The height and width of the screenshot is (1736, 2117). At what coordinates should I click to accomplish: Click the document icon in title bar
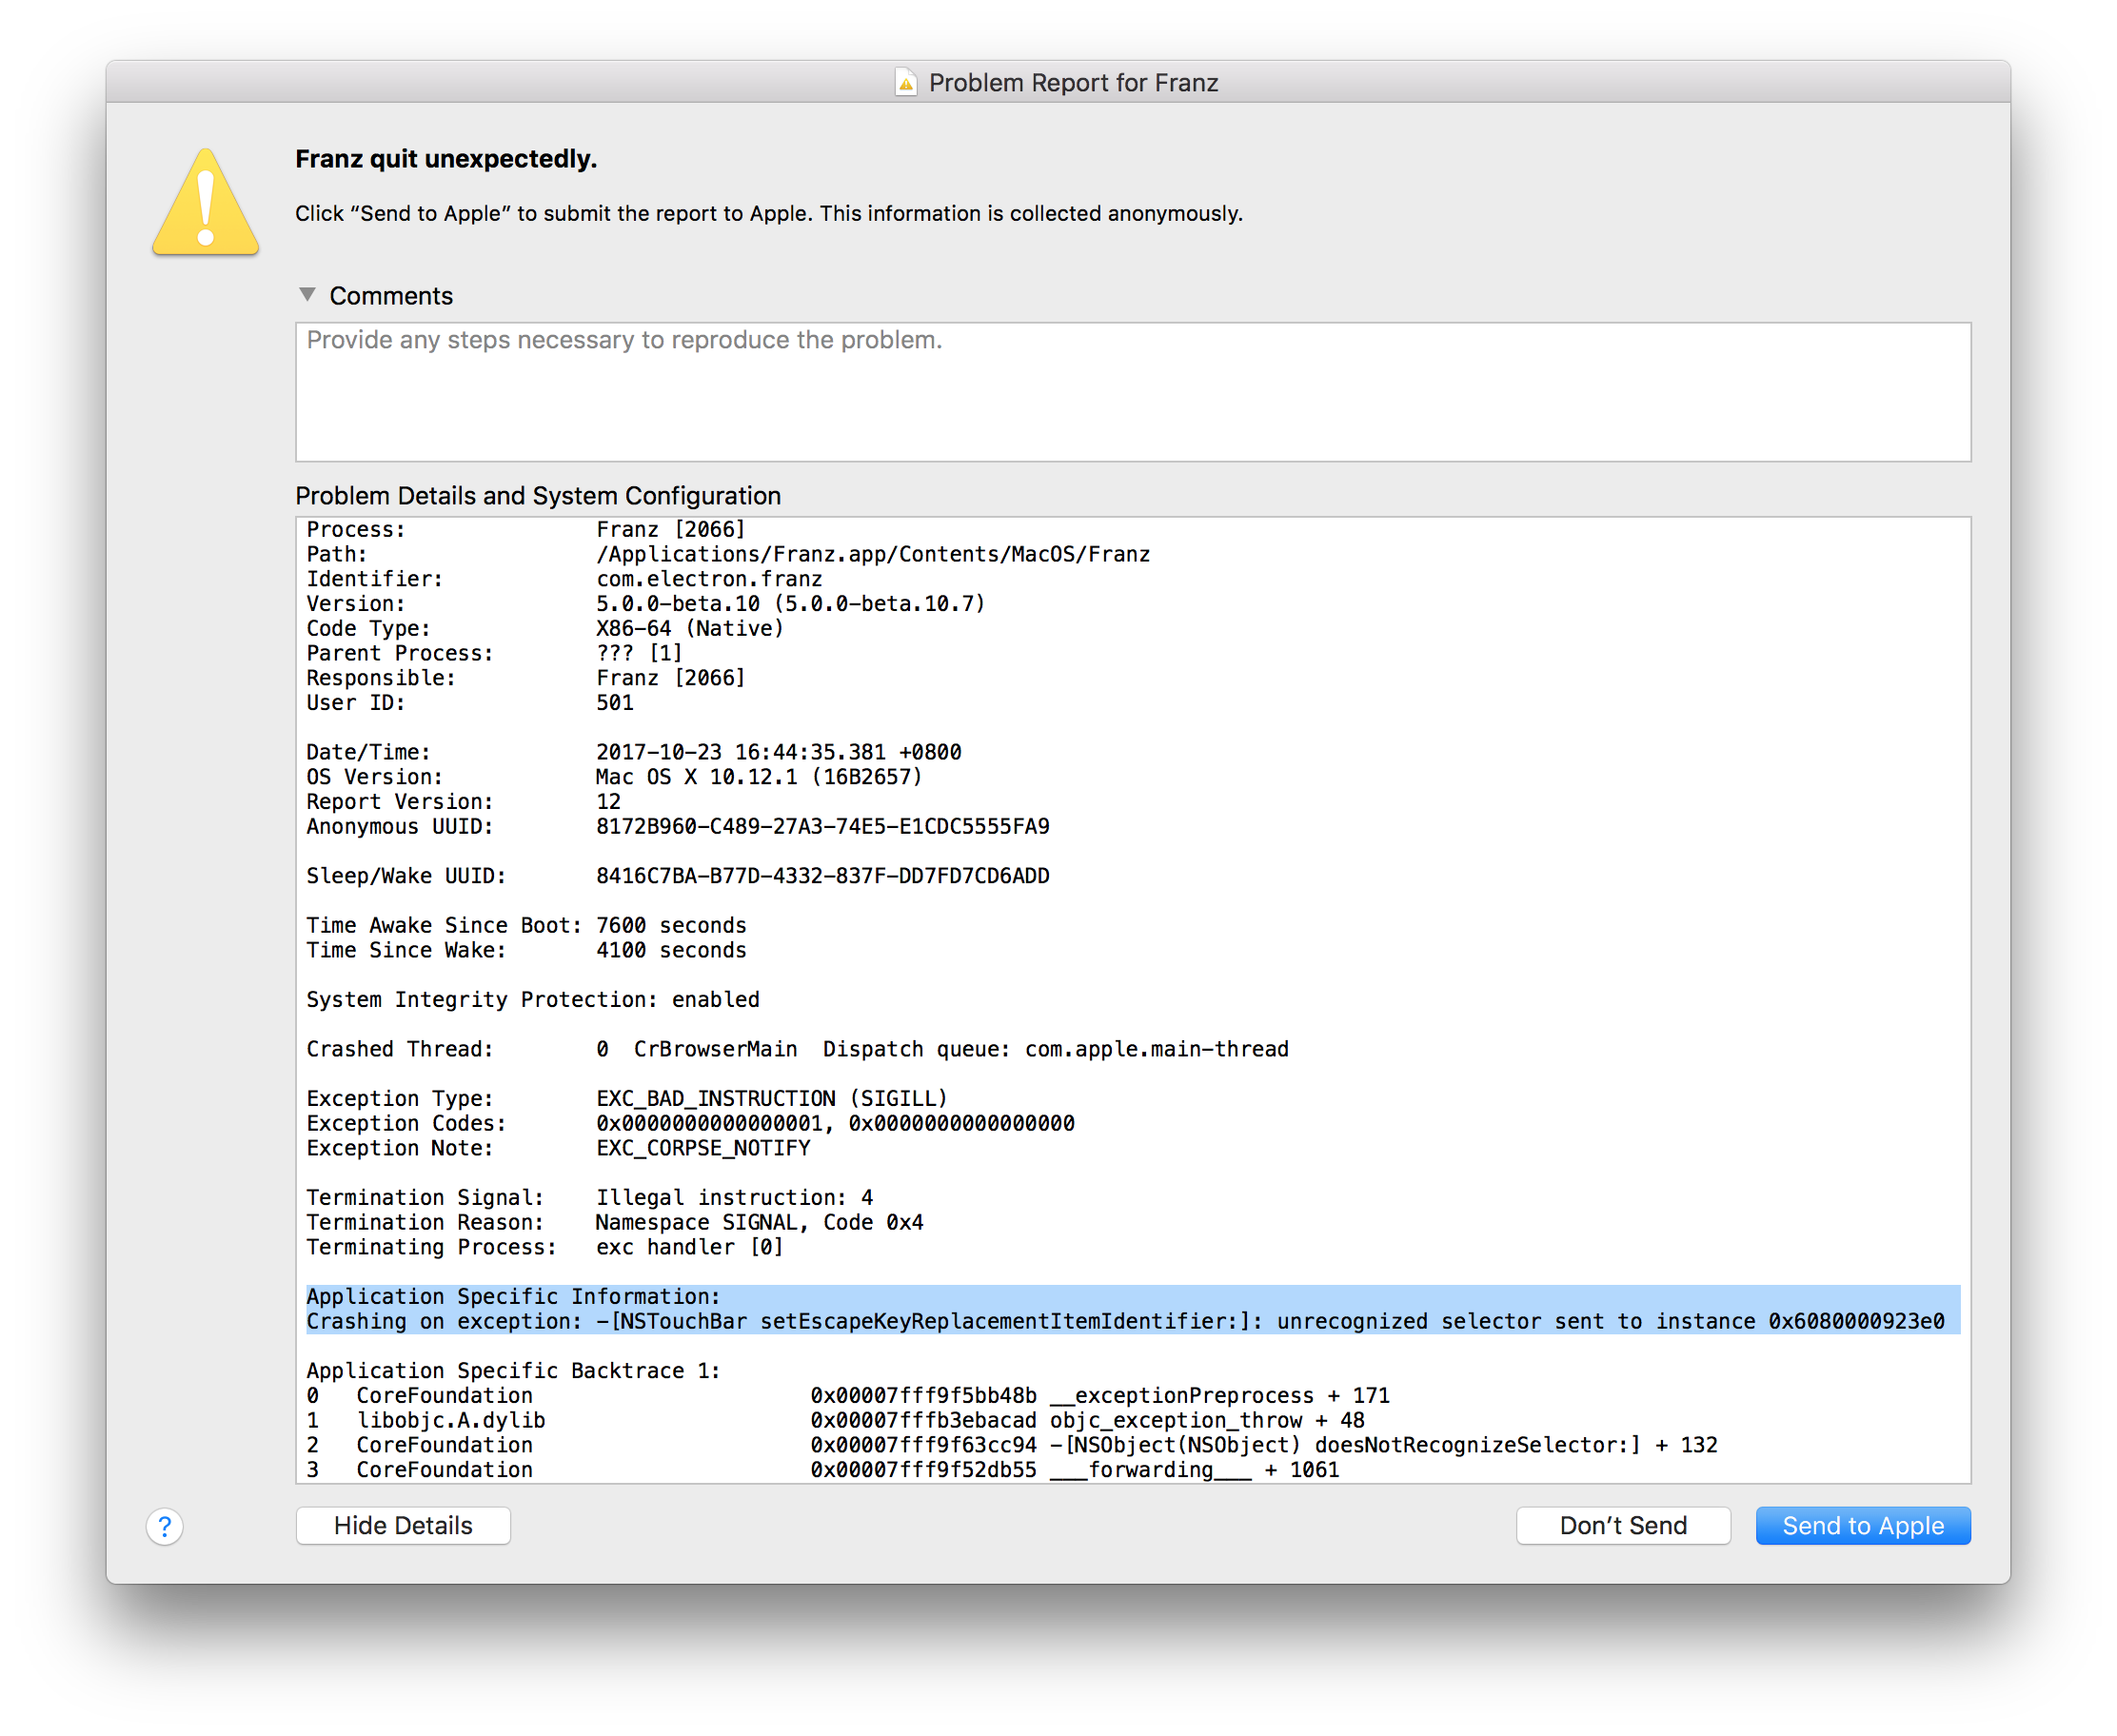click(905, 82)
